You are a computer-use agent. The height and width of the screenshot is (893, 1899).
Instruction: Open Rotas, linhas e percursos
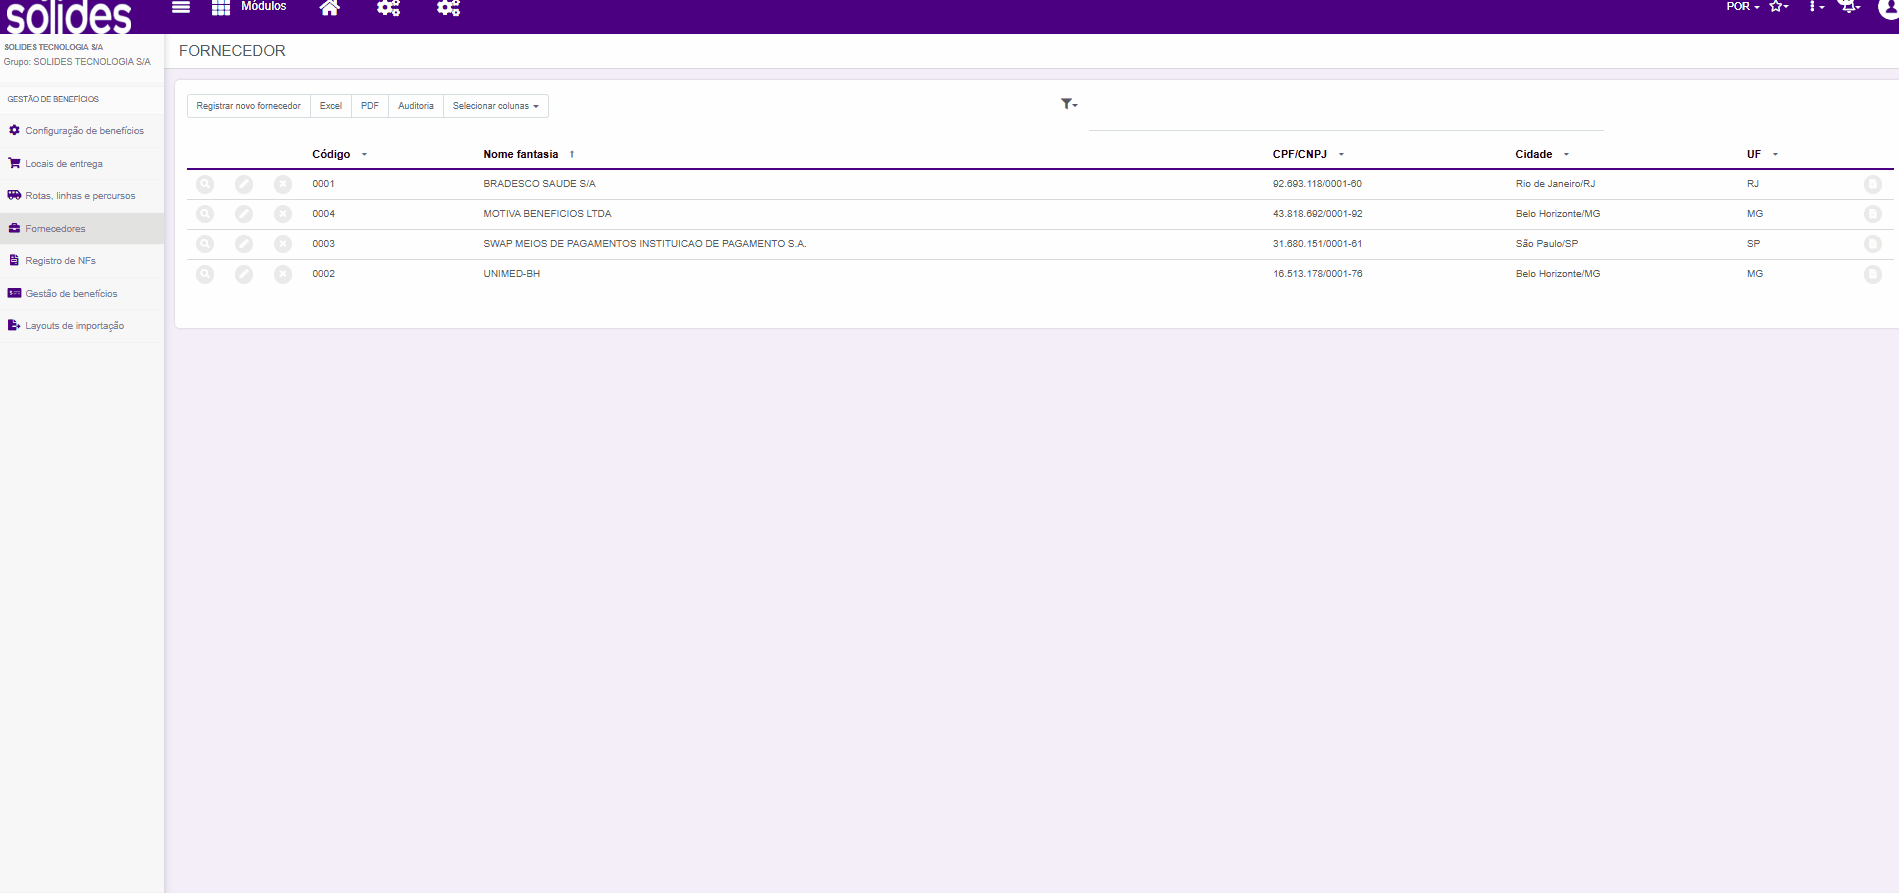[x=82, y=196]
